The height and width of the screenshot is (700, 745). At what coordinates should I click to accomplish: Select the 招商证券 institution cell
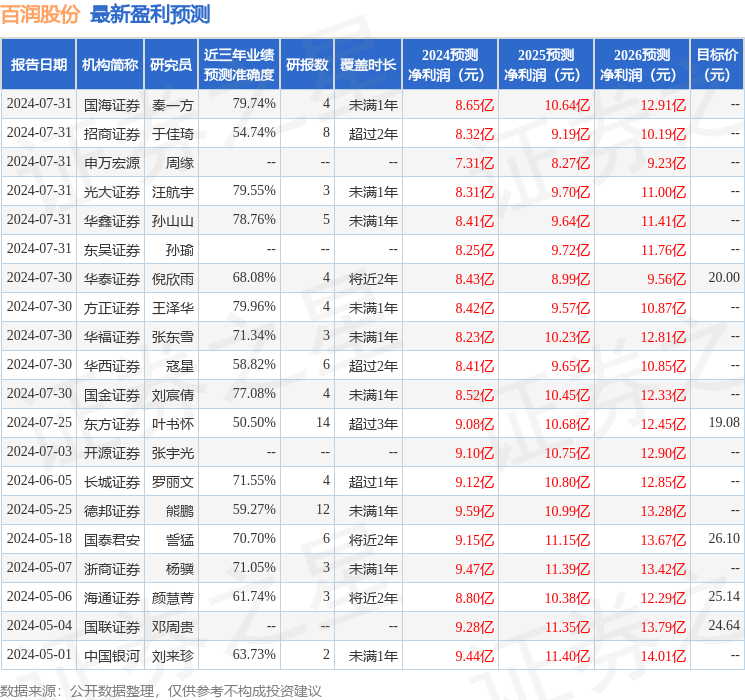(x=112, y=134)
